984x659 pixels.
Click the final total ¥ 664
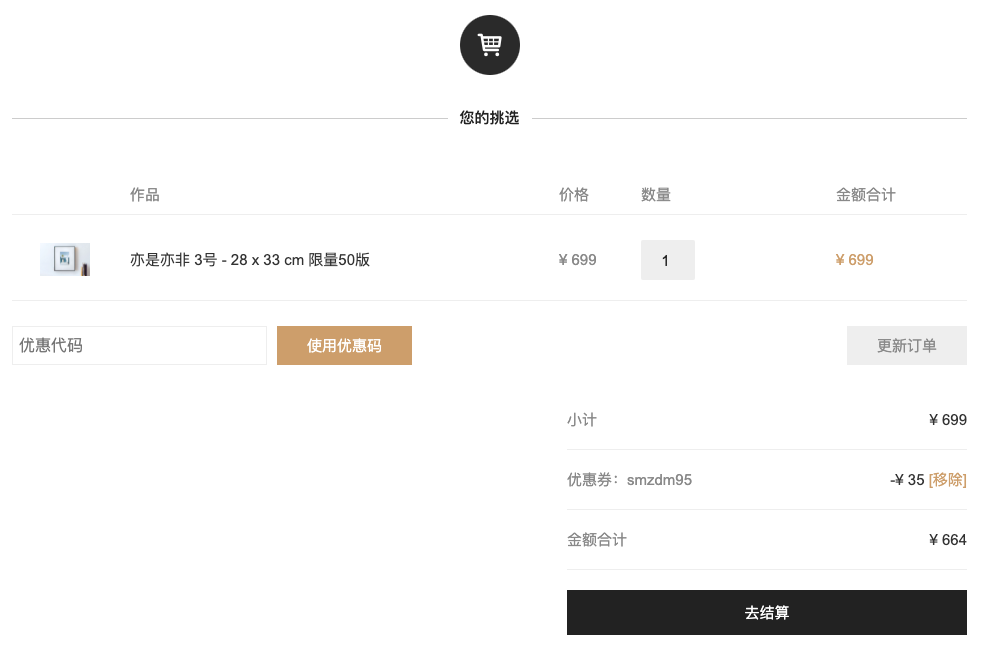click(948, 540)
